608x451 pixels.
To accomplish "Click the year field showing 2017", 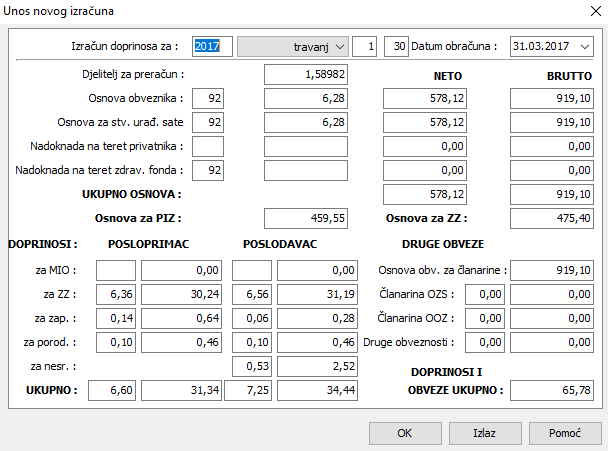I will 212,47.
